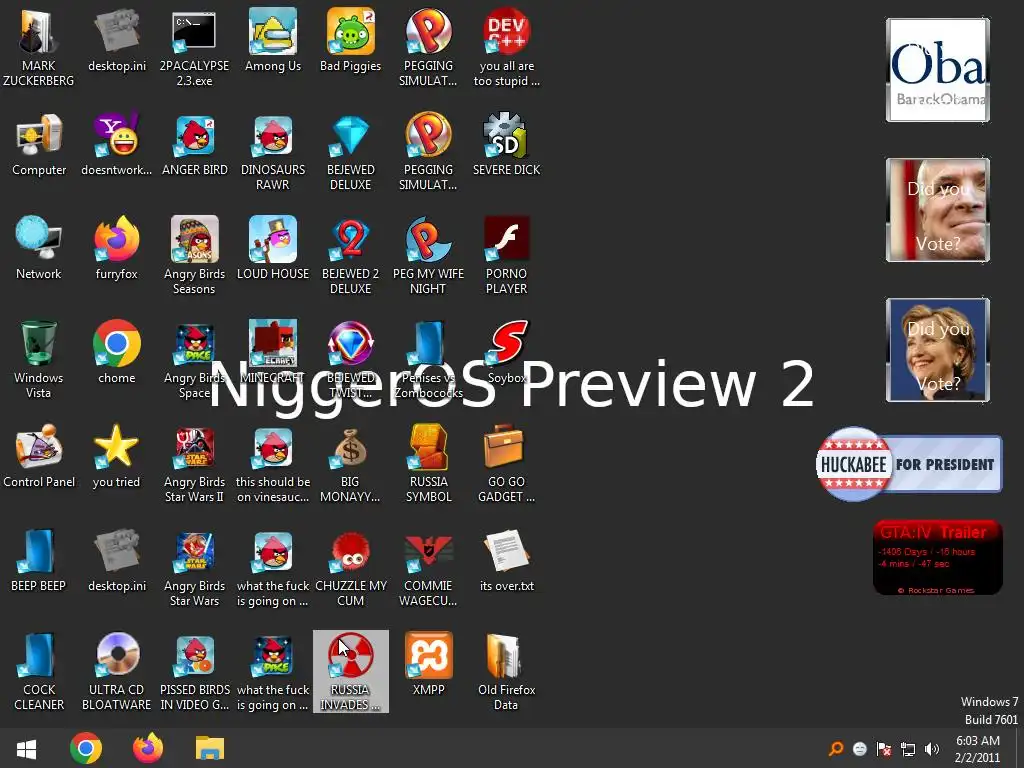
Task: Launch the Soybox red S icon
Action: (x=507, y=353)
